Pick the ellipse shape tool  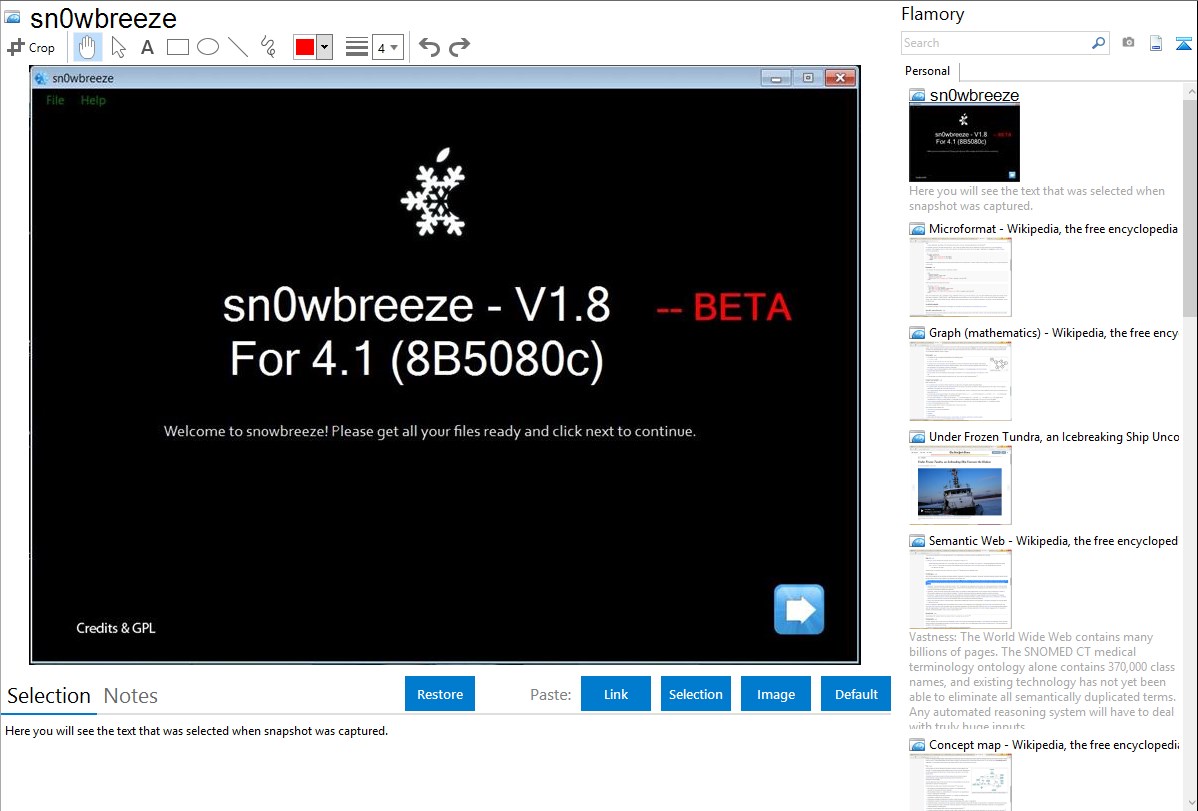[208, 47]
